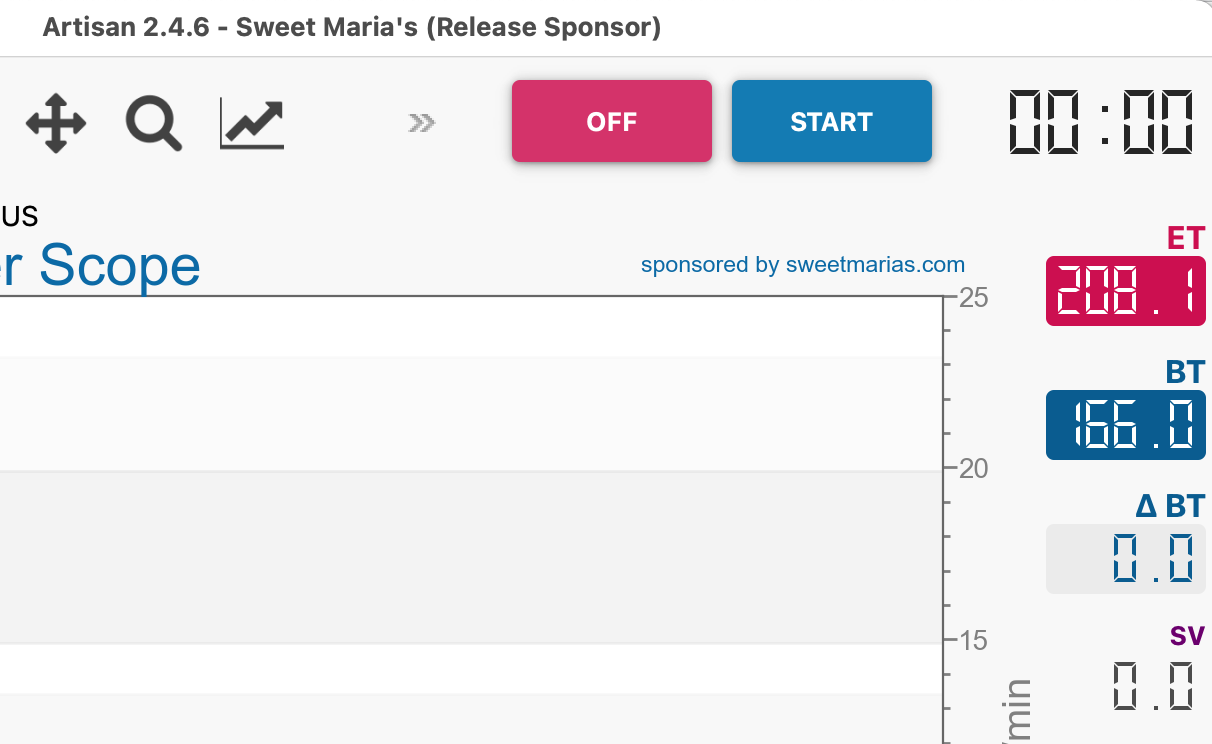Image resolution: width=1212 pixels, height=744 pixels.
Task: Toggle the roaster OFF button
Action: [611, 121]
